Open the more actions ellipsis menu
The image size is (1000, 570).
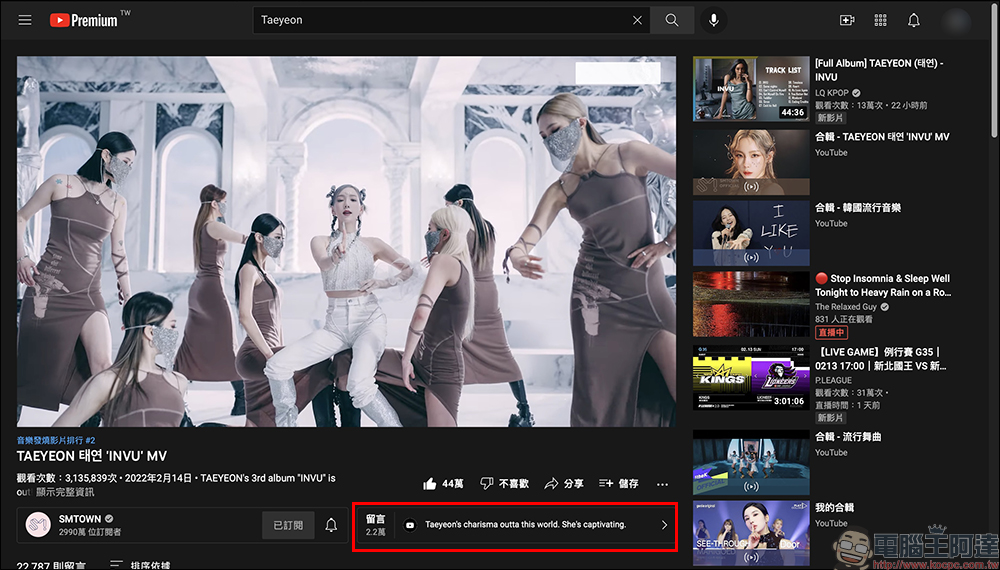661,483
